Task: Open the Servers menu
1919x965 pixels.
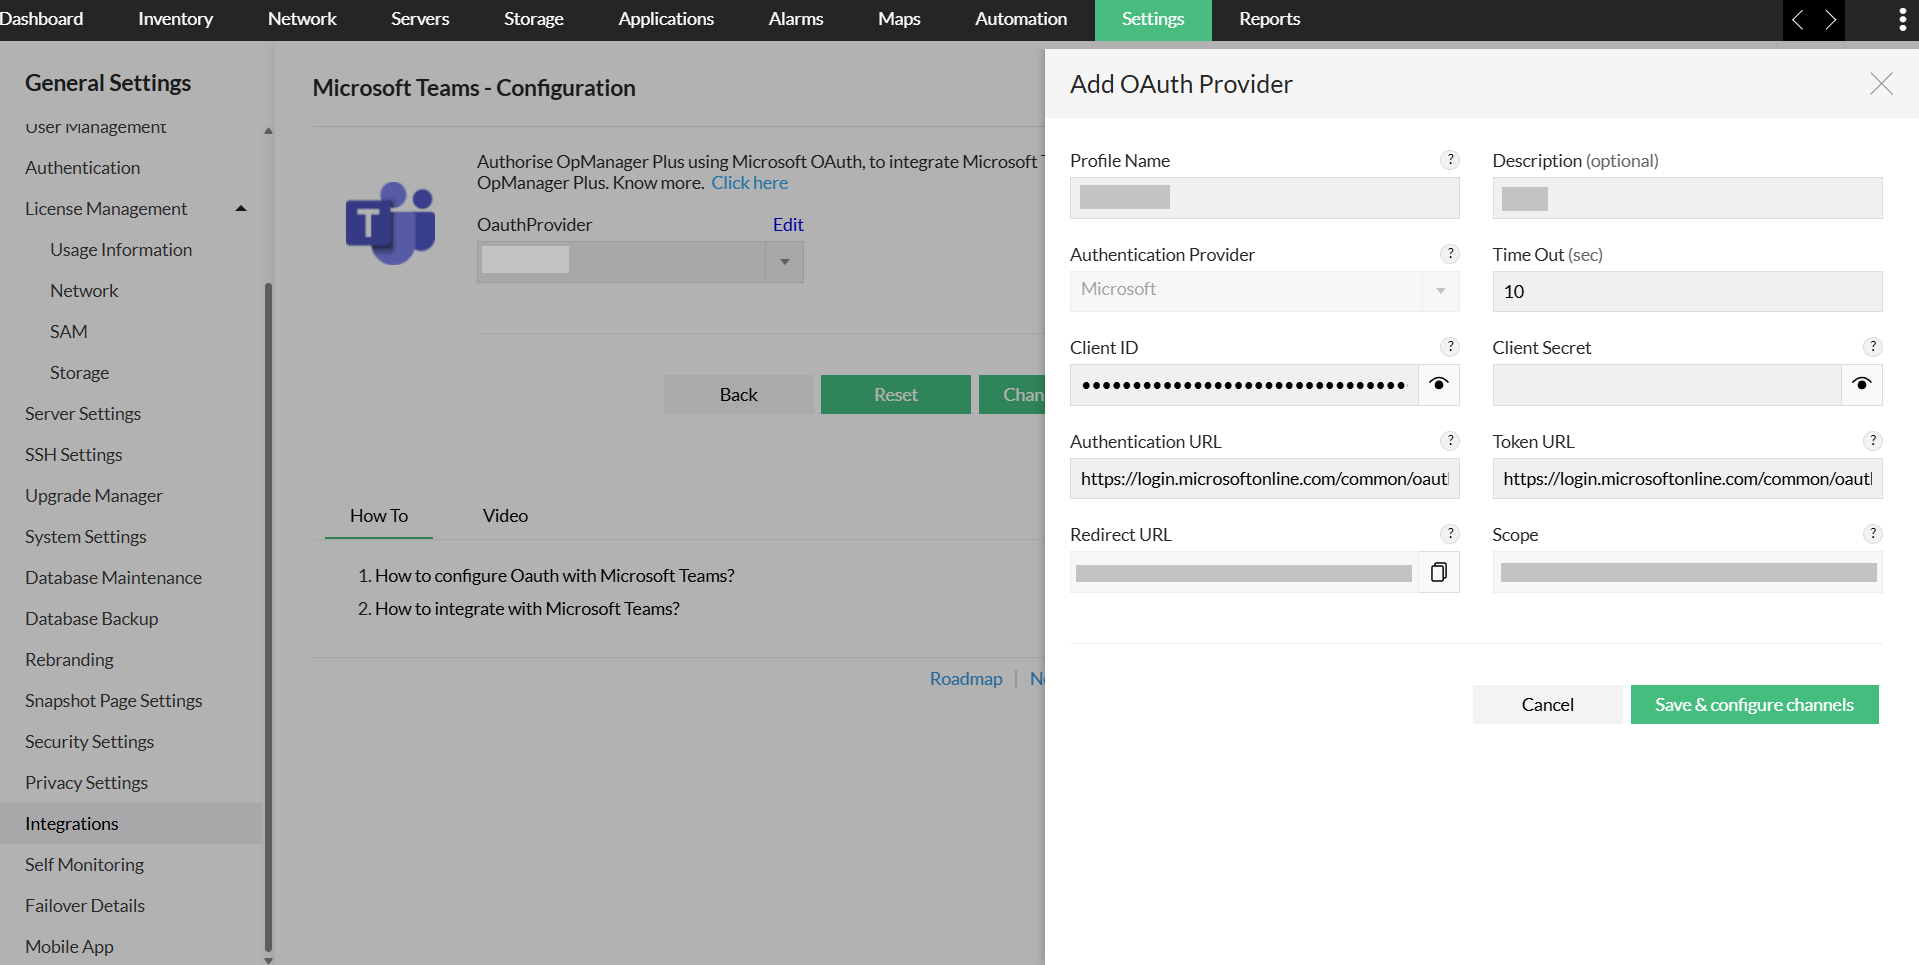Action: coord(420,19)
